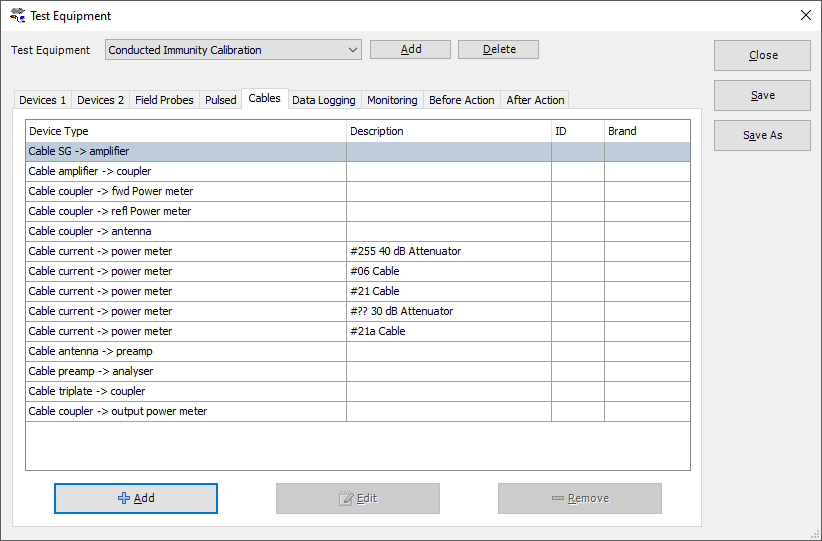Select Cable coupler -> output power meter row
822x541 pixels.
pos(358,411)
